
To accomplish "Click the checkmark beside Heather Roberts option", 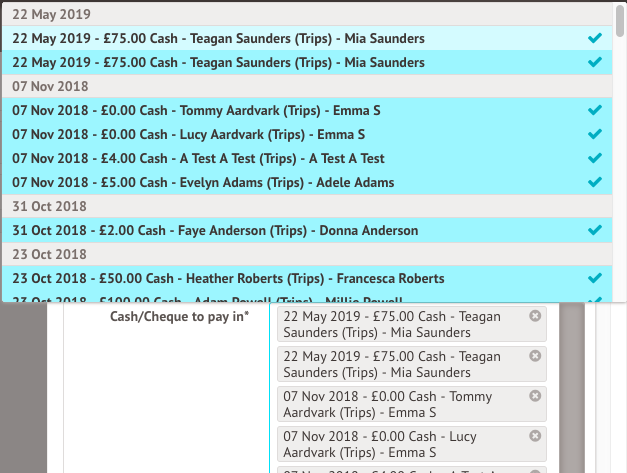I will coord(597,278).
